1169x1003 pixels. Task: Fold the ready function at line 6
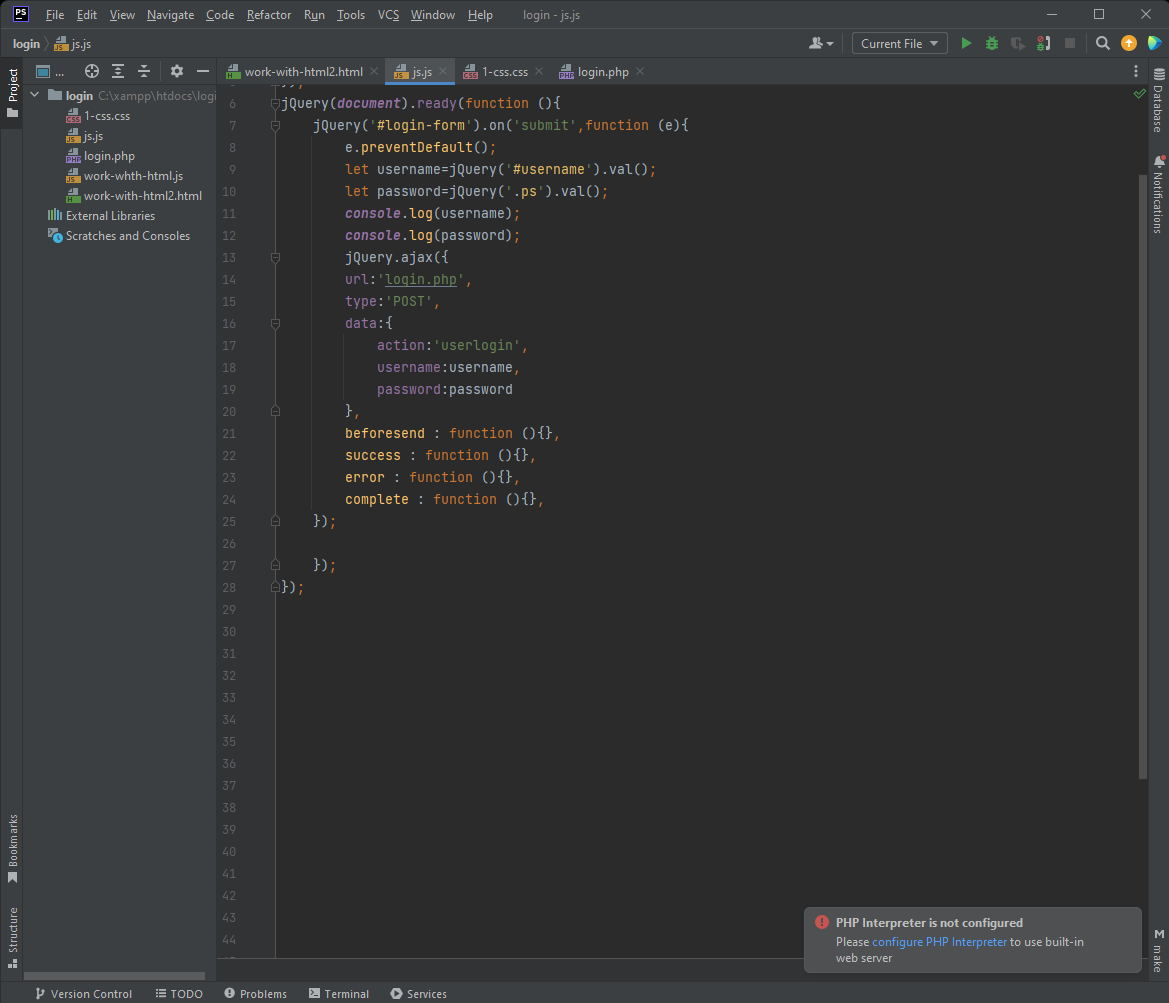(x=275, y=104)
